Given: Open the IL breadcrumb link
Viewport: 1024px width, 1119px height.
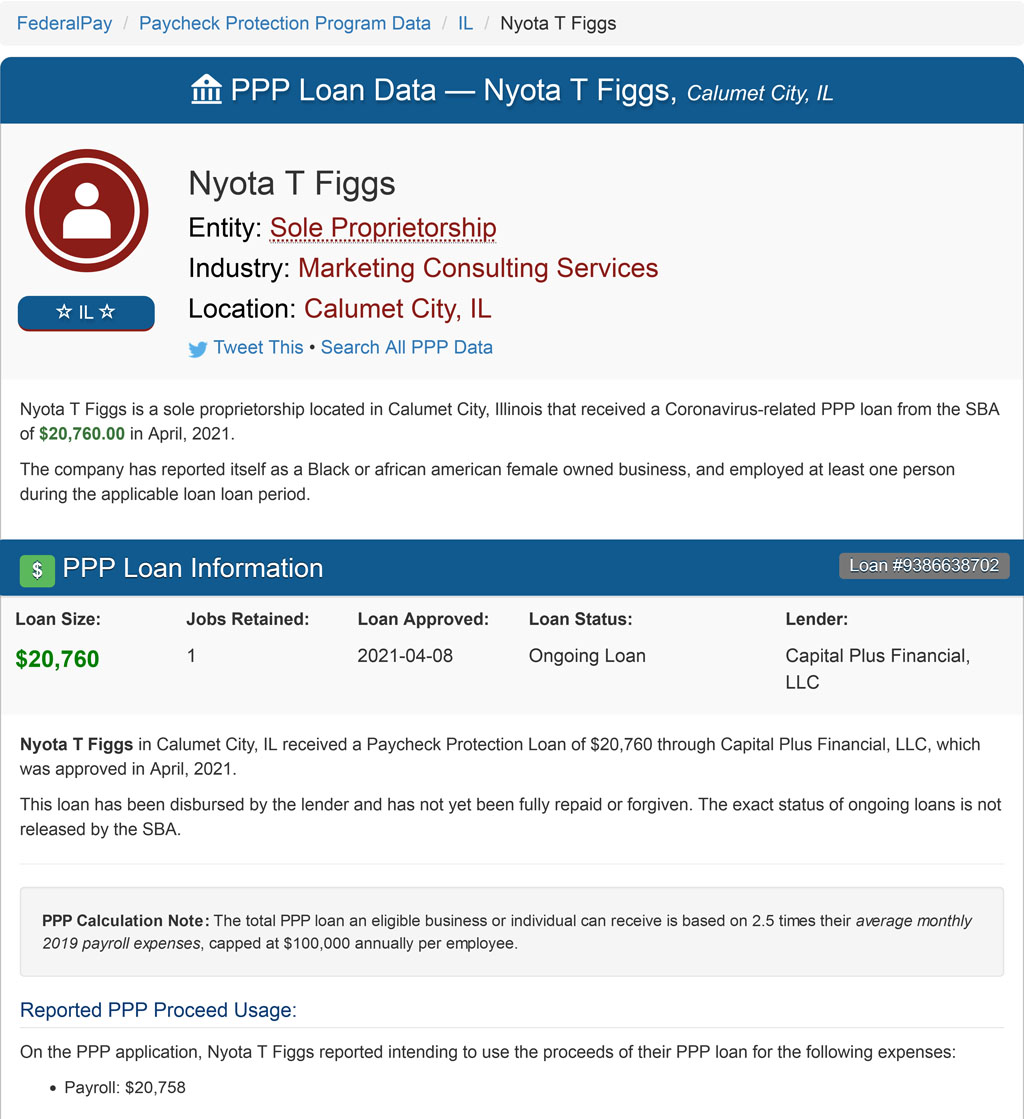Looking at the screenshot, I should tap(465, 24).
